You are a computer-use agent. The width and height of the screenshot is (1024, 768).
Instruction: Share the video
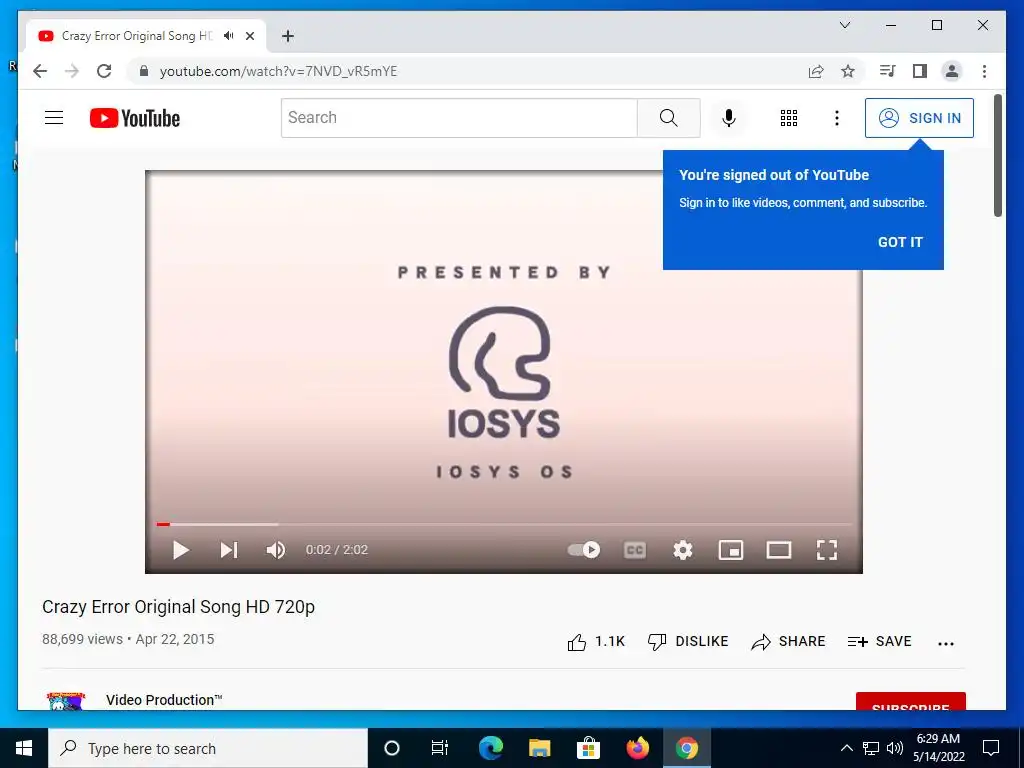pyautogui.click(x=788, y=641)
